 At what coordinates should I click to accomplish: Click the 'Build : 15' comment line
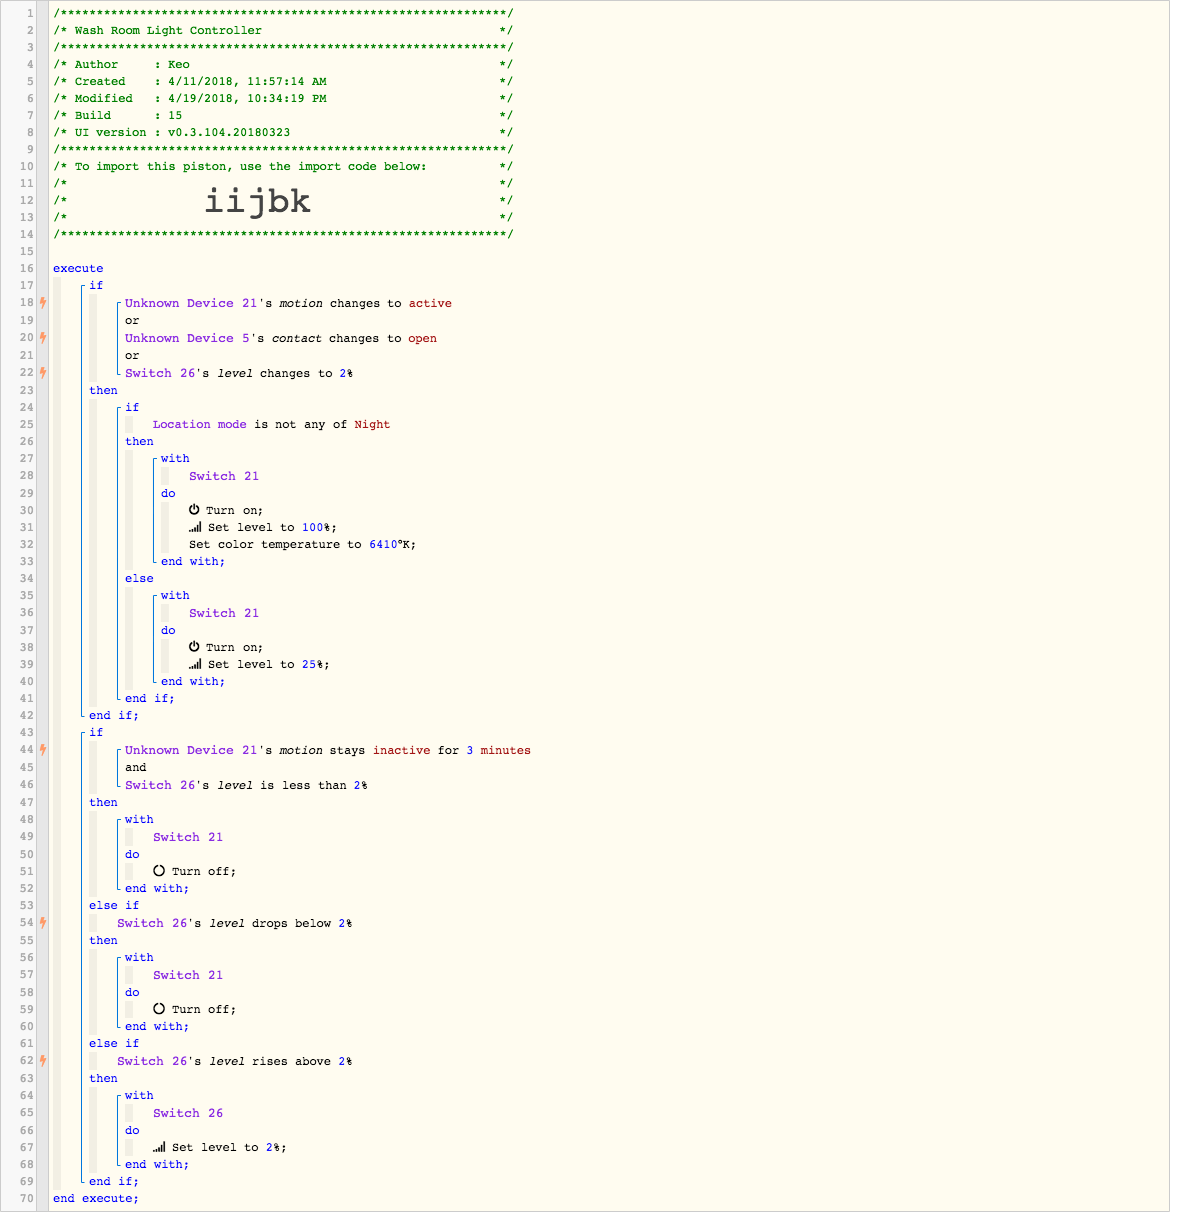click(128, 115)
